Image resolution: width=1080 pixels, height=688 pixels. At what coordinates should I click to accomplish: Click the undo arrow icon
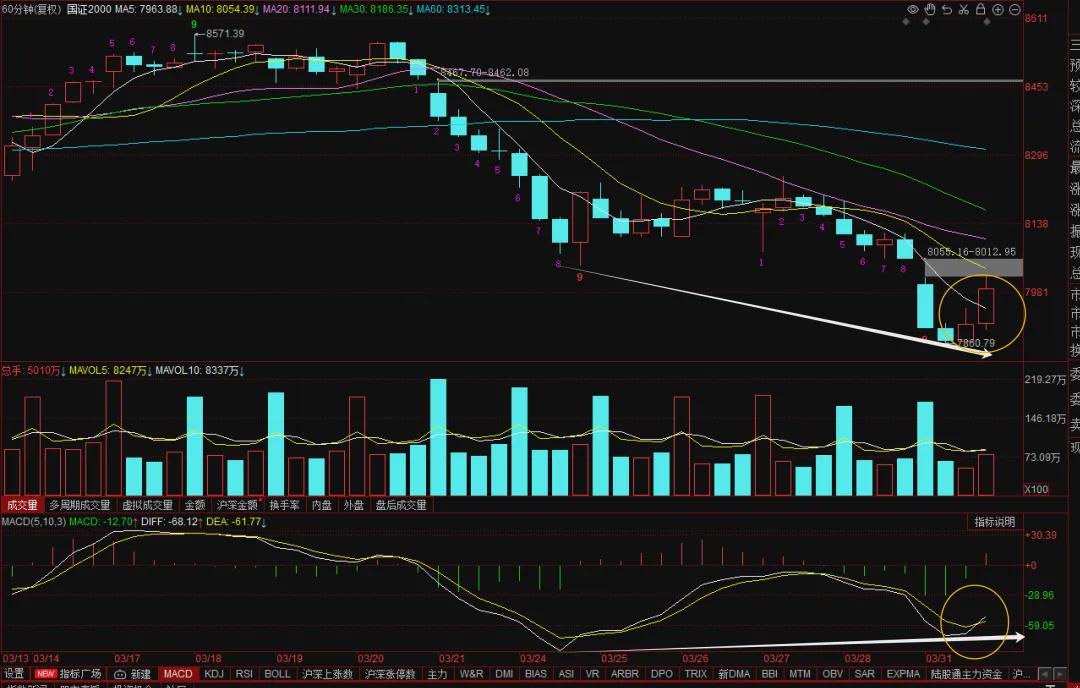pyautogui.click(x=947, y=10)
